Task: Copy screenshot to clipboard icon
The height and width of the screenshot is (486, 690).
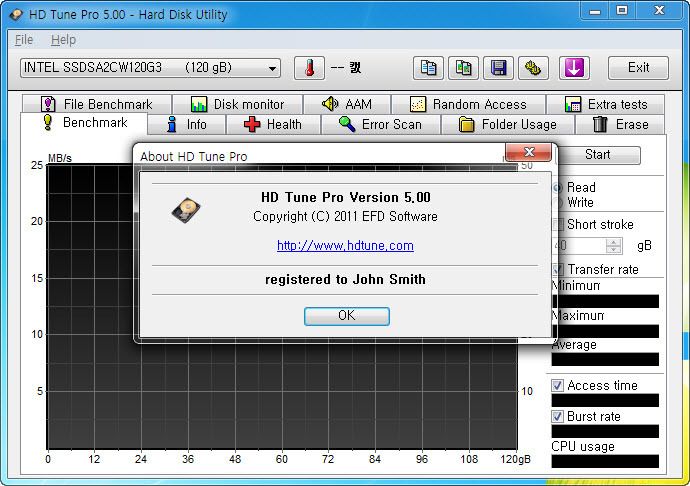Action: [463, 68]
